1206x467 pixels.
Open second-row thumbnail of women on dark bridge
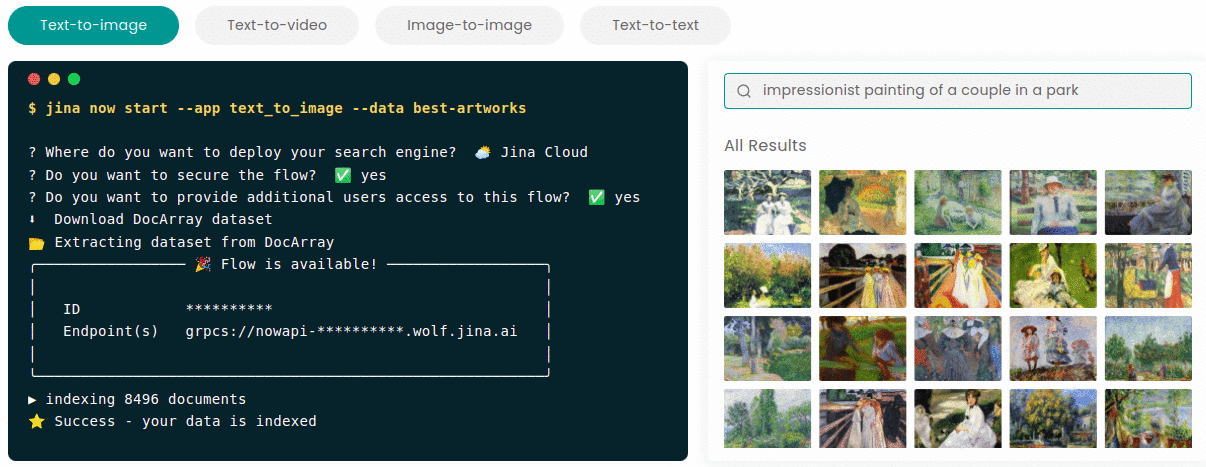click(x=862, y=275)
